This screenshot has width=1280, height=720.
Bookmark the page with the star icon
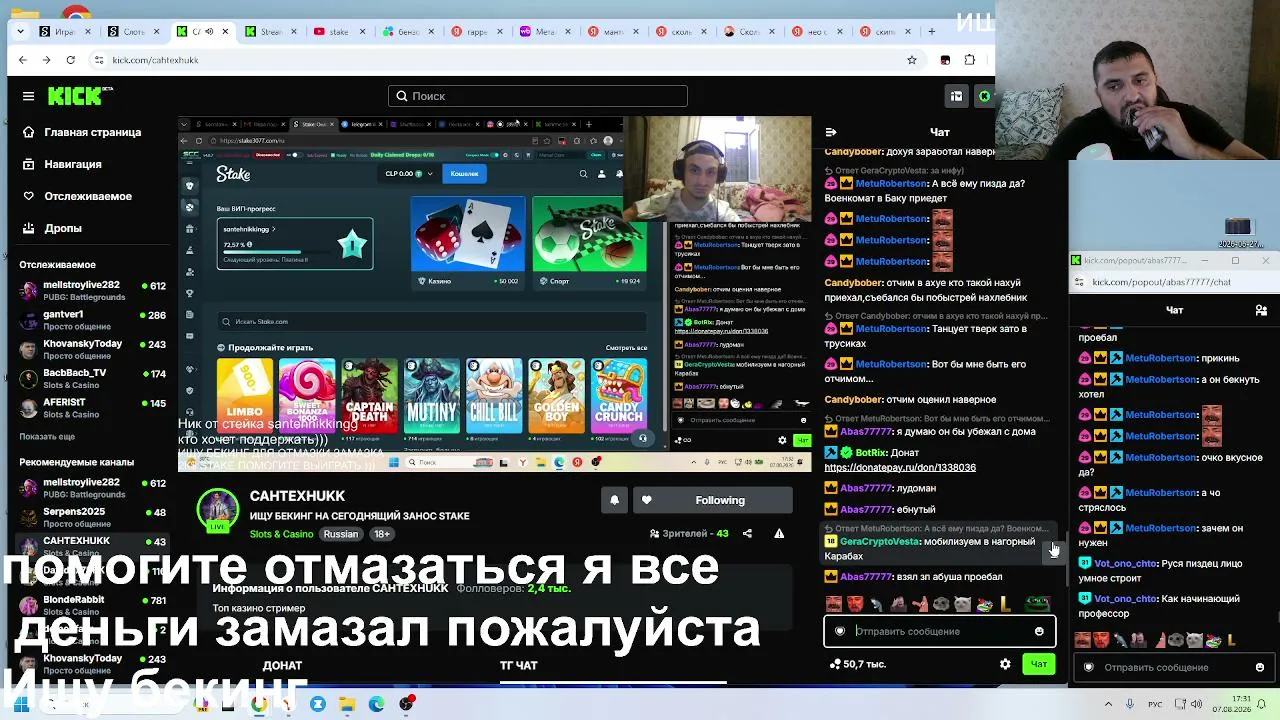click(912, 60)
